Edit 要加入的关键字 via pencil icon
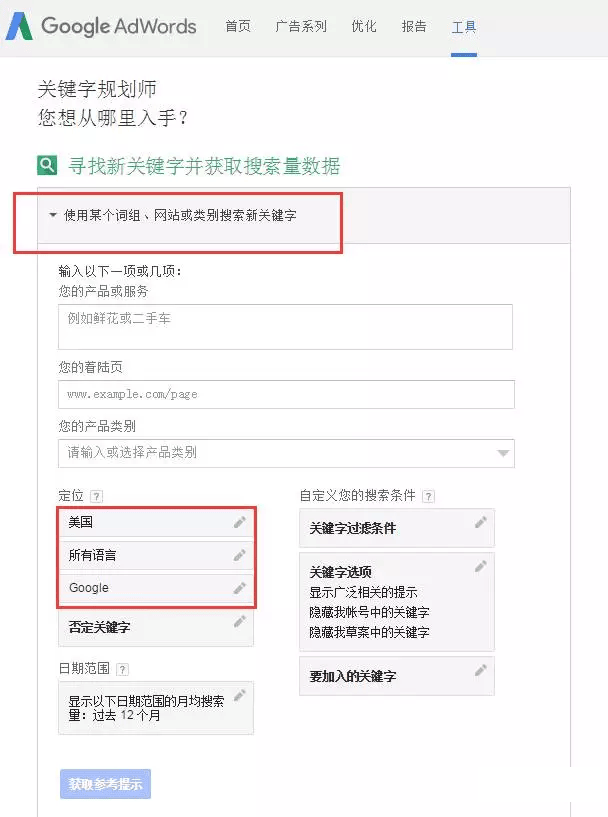Screen dimensions: 608x817 [x=481, y=671]
